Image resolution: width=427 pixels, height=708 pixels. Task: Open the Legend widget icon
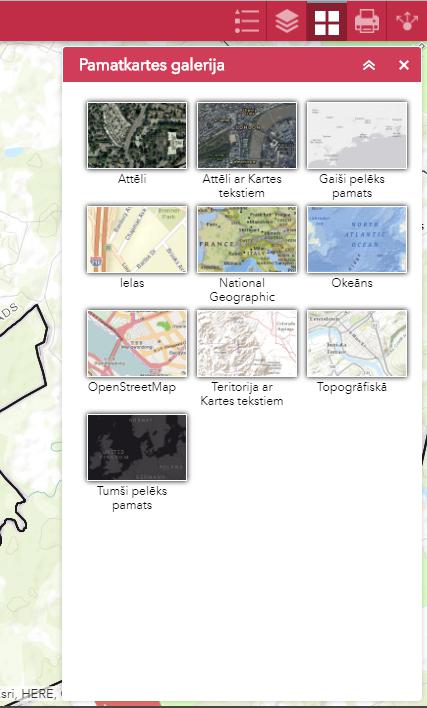(247, 21)
